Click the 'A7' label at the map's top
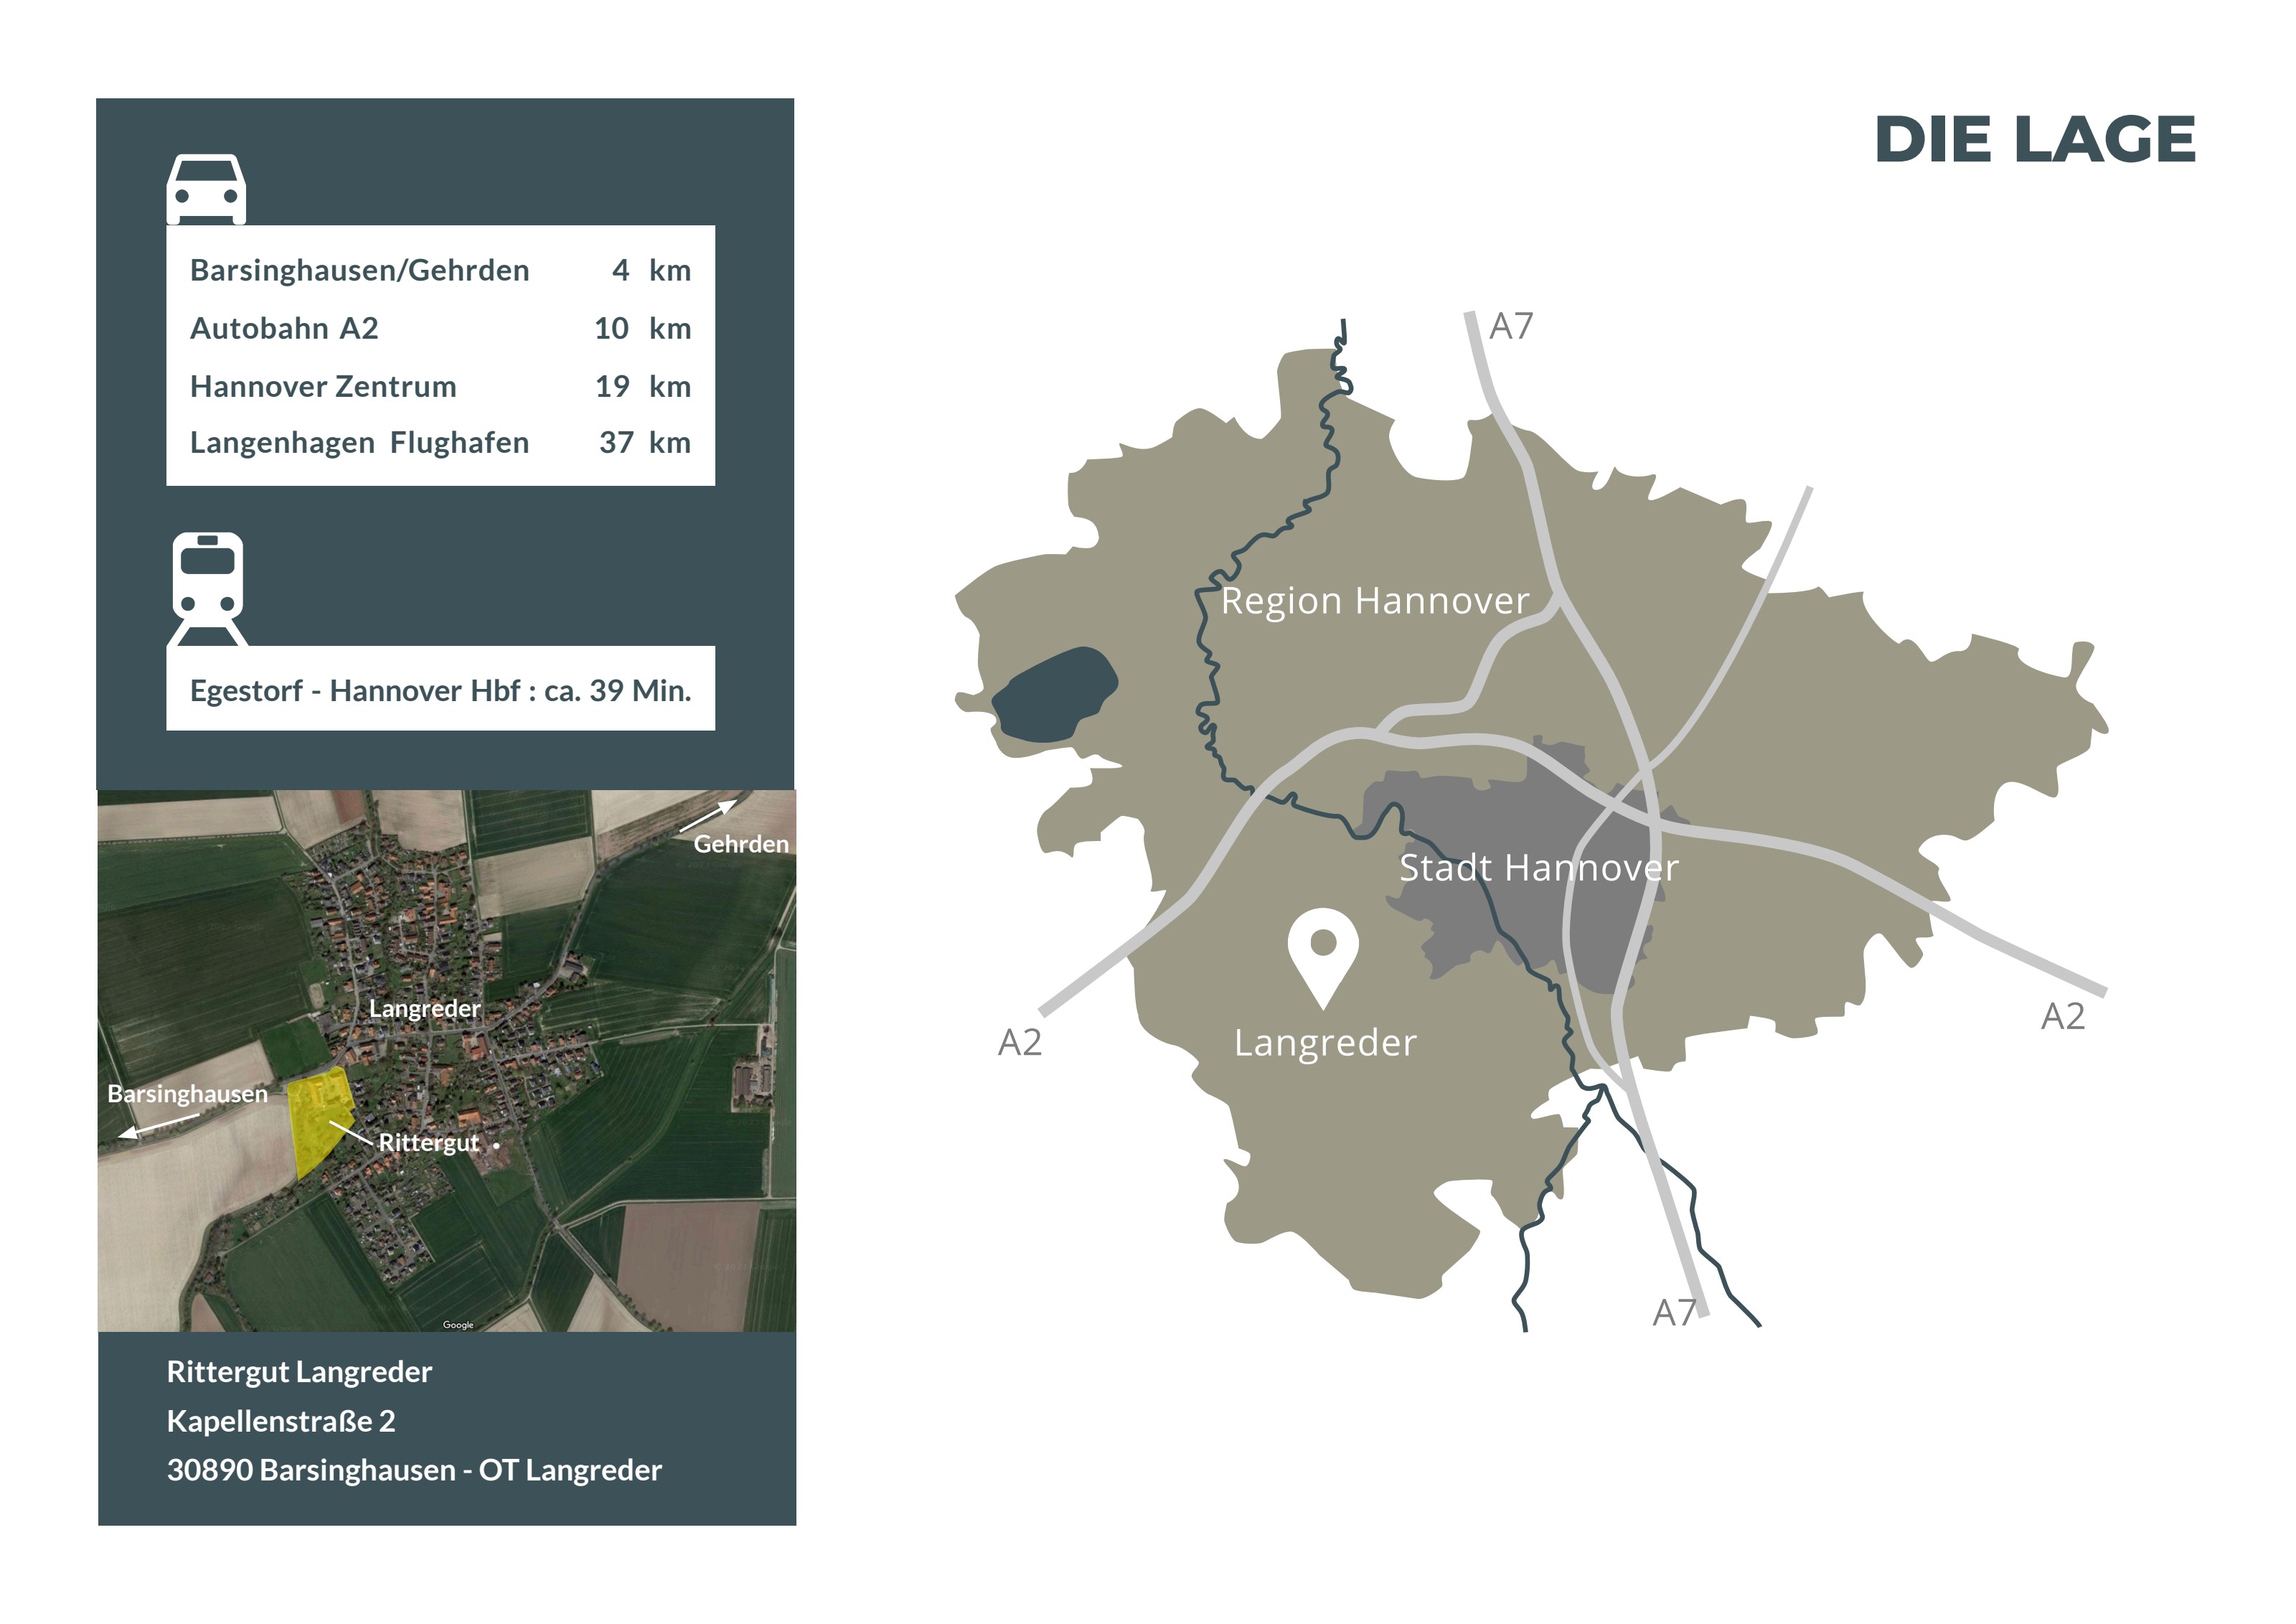 (x=1510, y=326)
